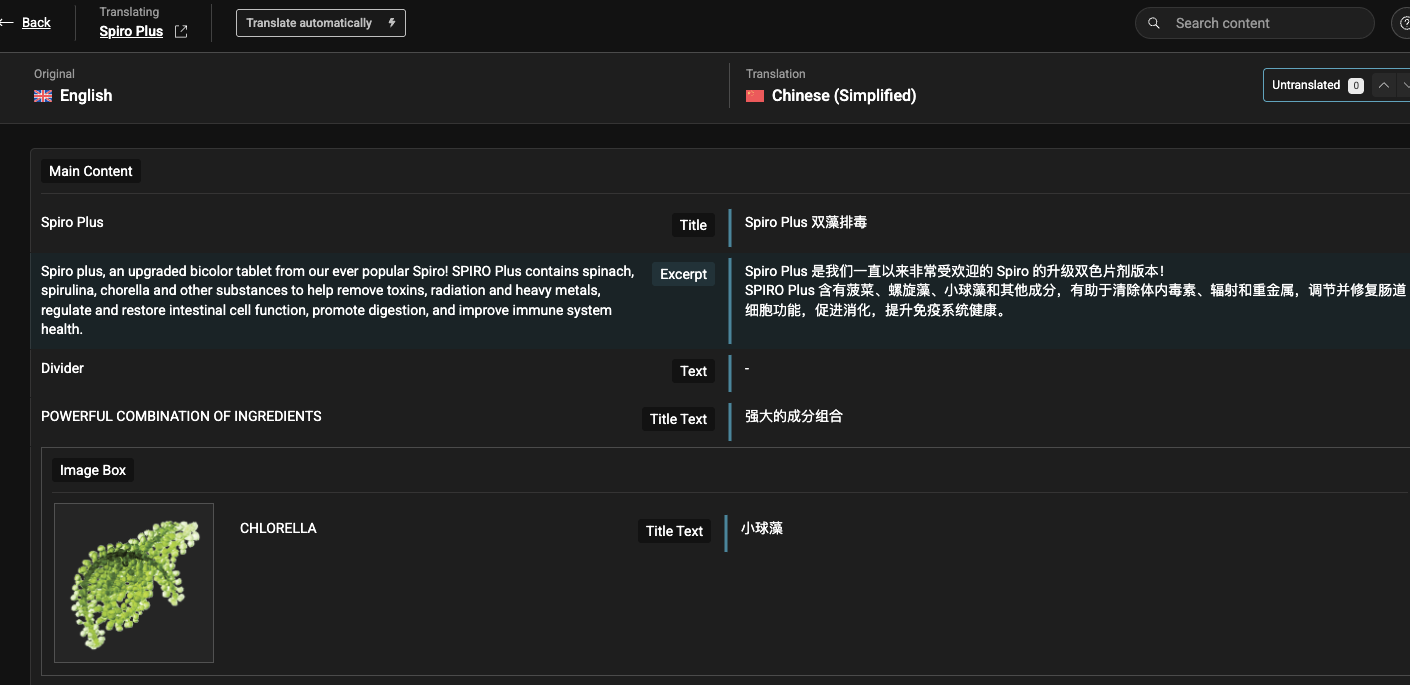The height and width of the screenshot is (685, 1410).
Task: Click the China flag icon
Action: pos(755,96)
